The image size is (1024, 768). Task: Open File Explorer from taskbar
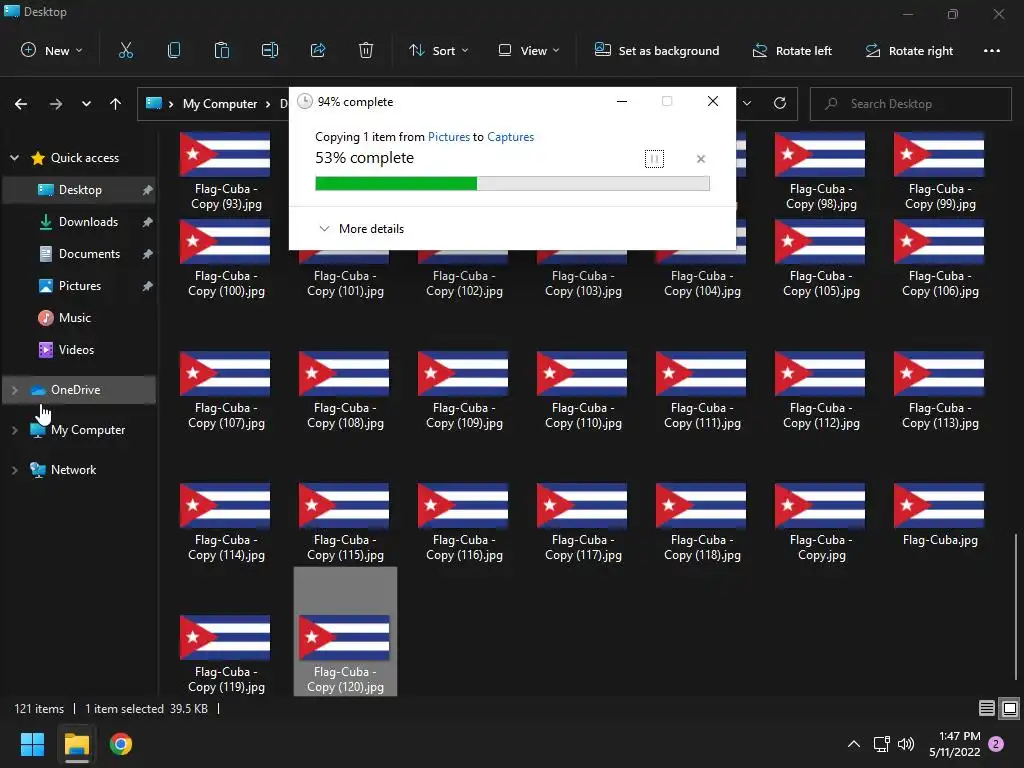click(76, 744)
